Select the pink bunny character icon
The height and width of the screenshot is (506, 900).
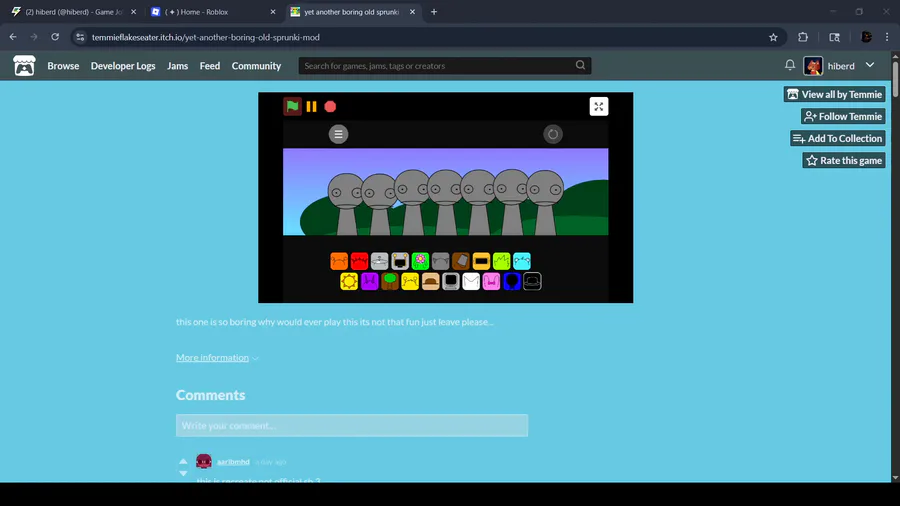(x=491, y=281)
